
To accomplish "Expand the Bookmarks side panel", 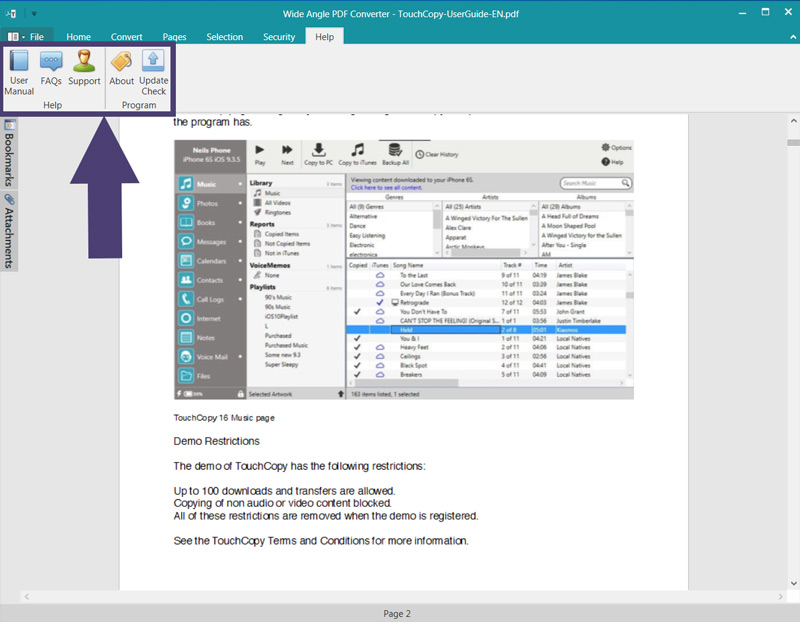I will [9, 154].
